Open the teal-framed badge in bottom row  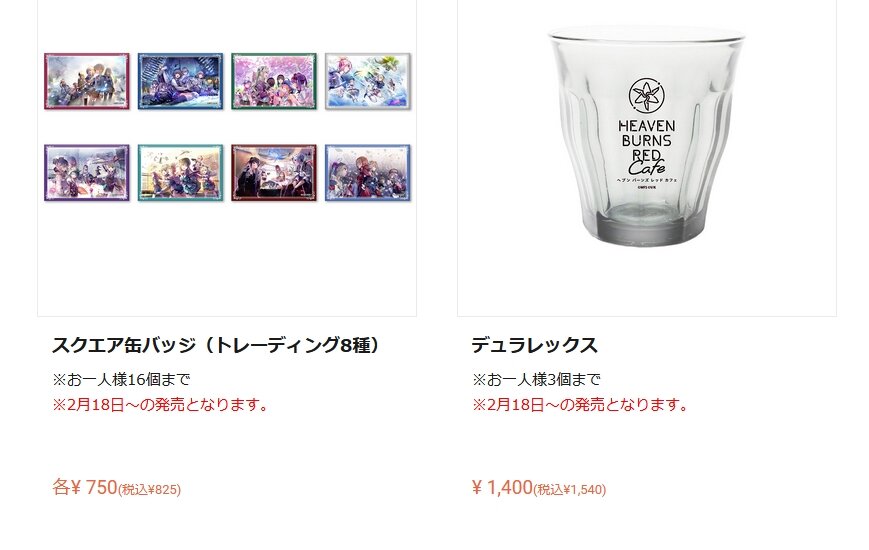coord(180,173)
